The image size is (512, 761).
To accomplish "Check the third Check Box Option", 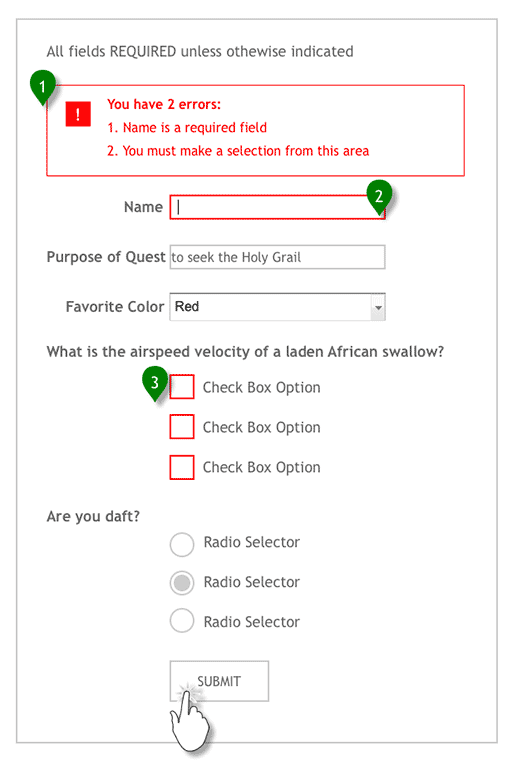I will point(182,467).
